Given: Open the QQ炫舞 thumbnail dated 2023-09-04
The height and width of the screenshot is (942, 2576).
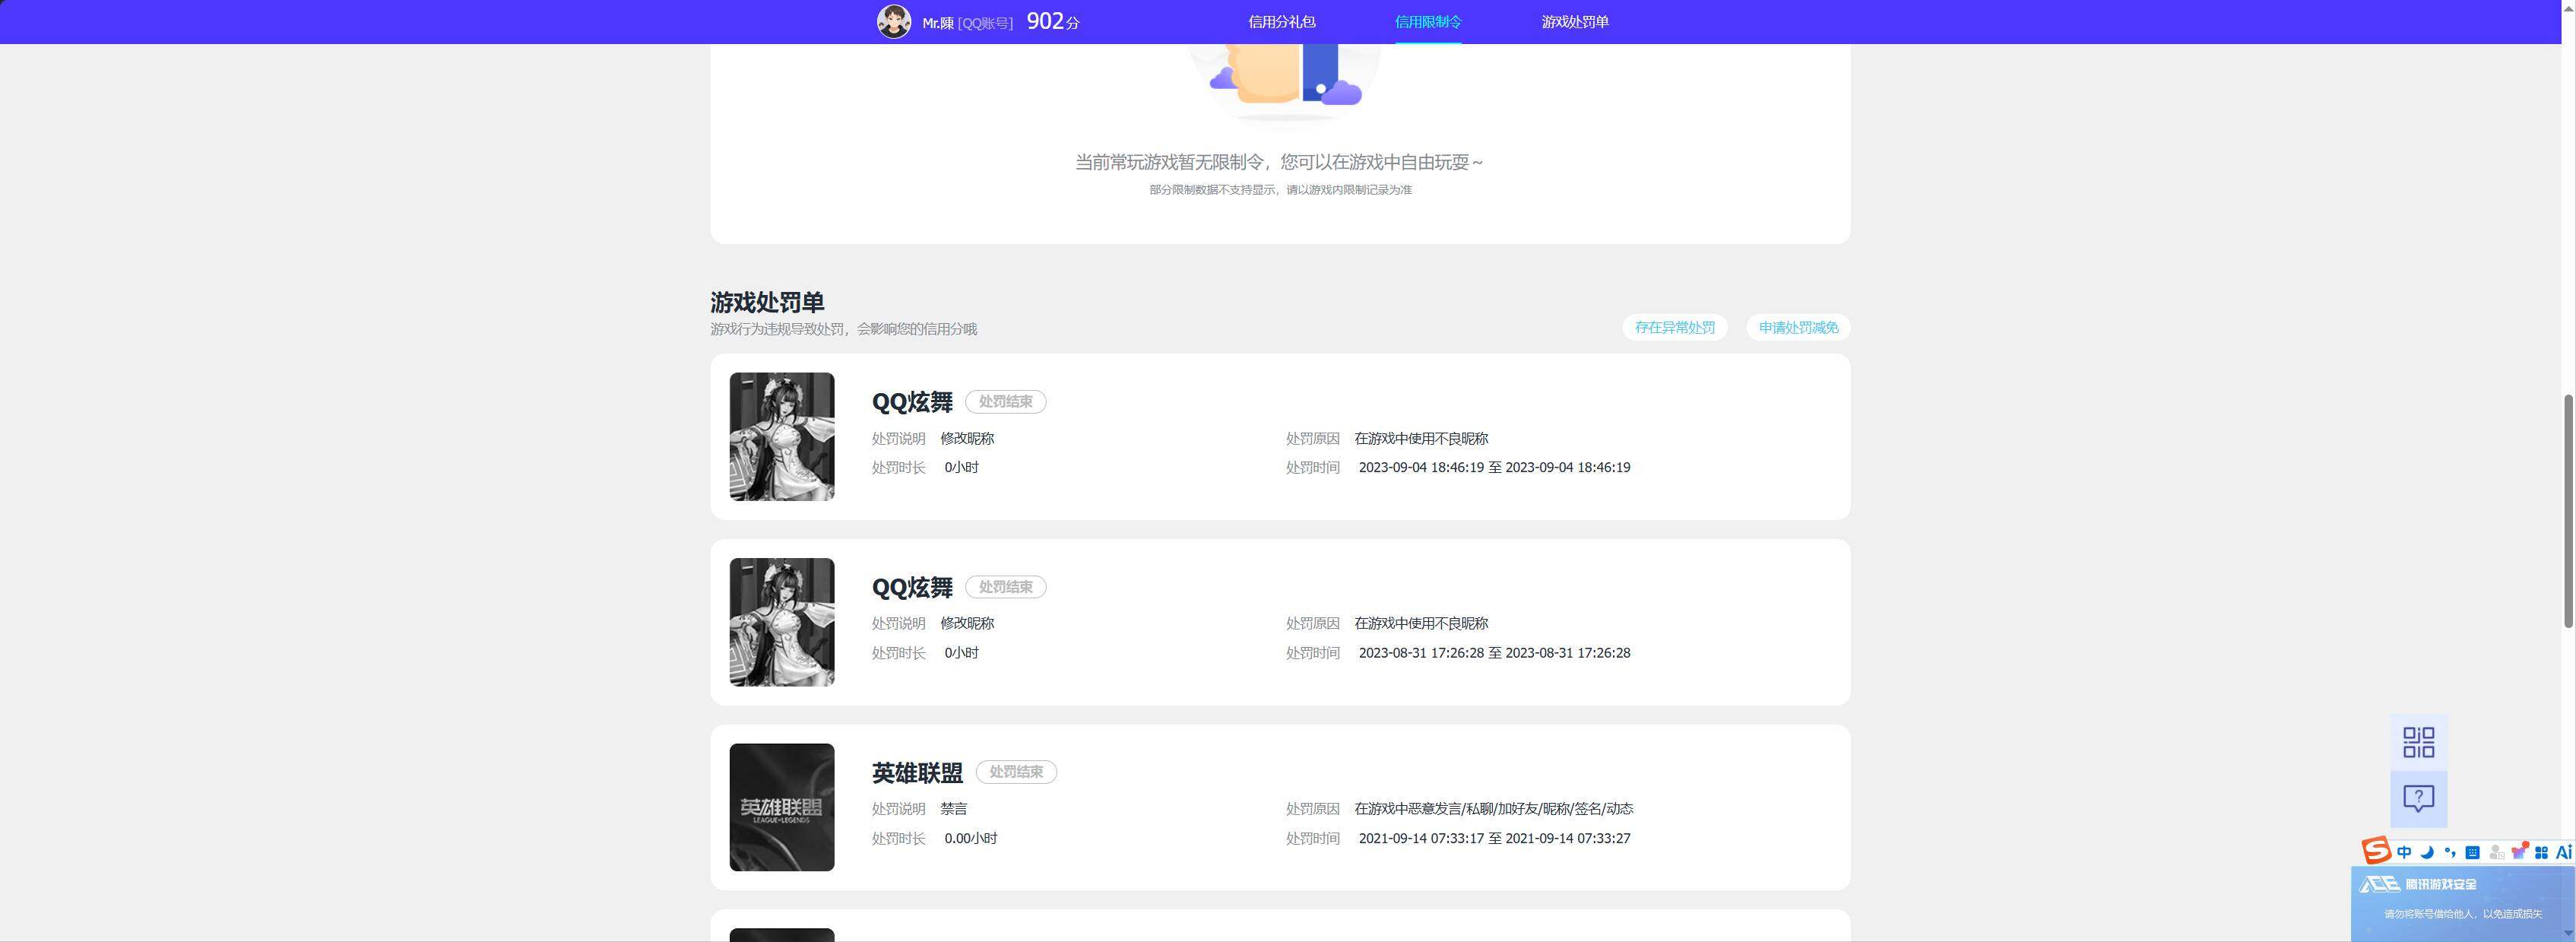Looking at the screenshot, I should click(781, 436).
